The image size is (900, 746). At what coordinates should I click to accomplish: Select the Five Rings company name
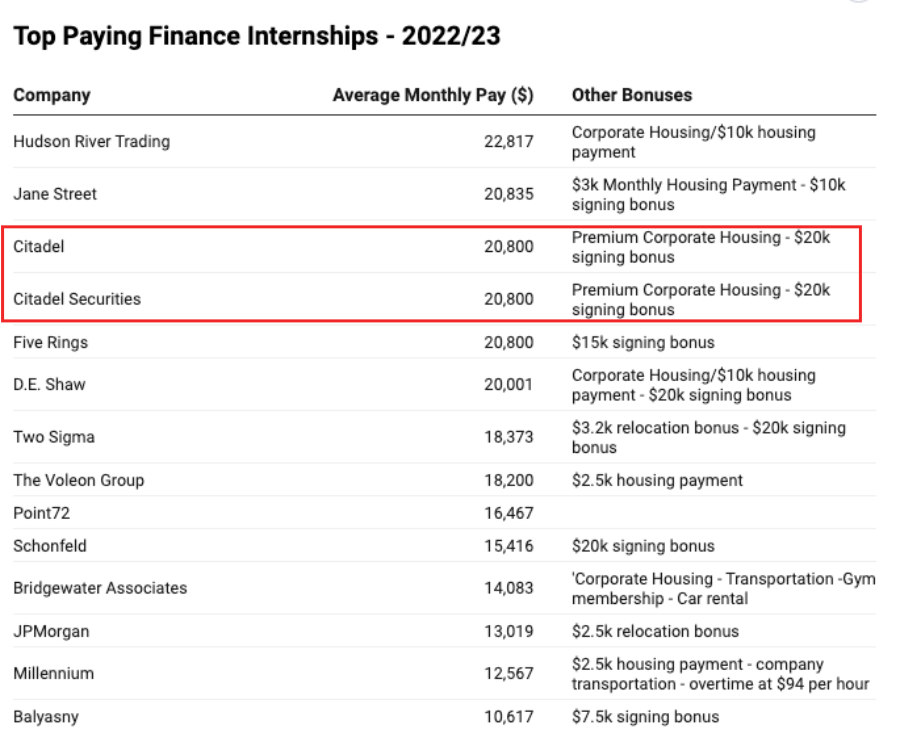[51, 343]
